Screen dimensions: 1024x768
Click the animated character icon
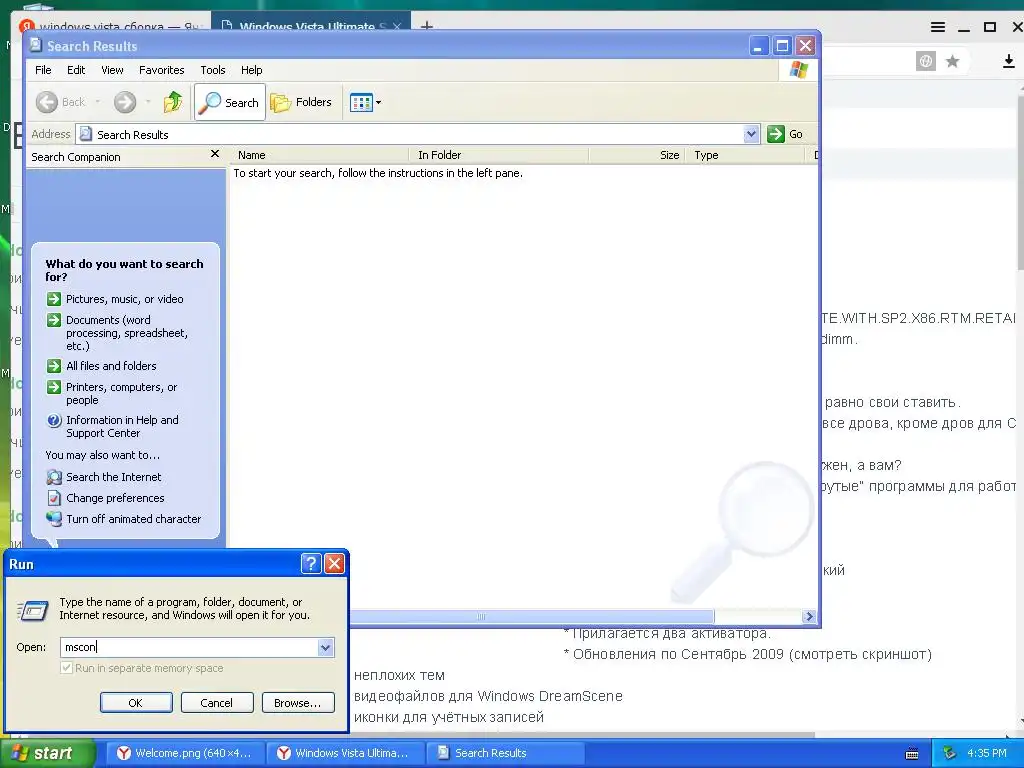tap(54, 519)
